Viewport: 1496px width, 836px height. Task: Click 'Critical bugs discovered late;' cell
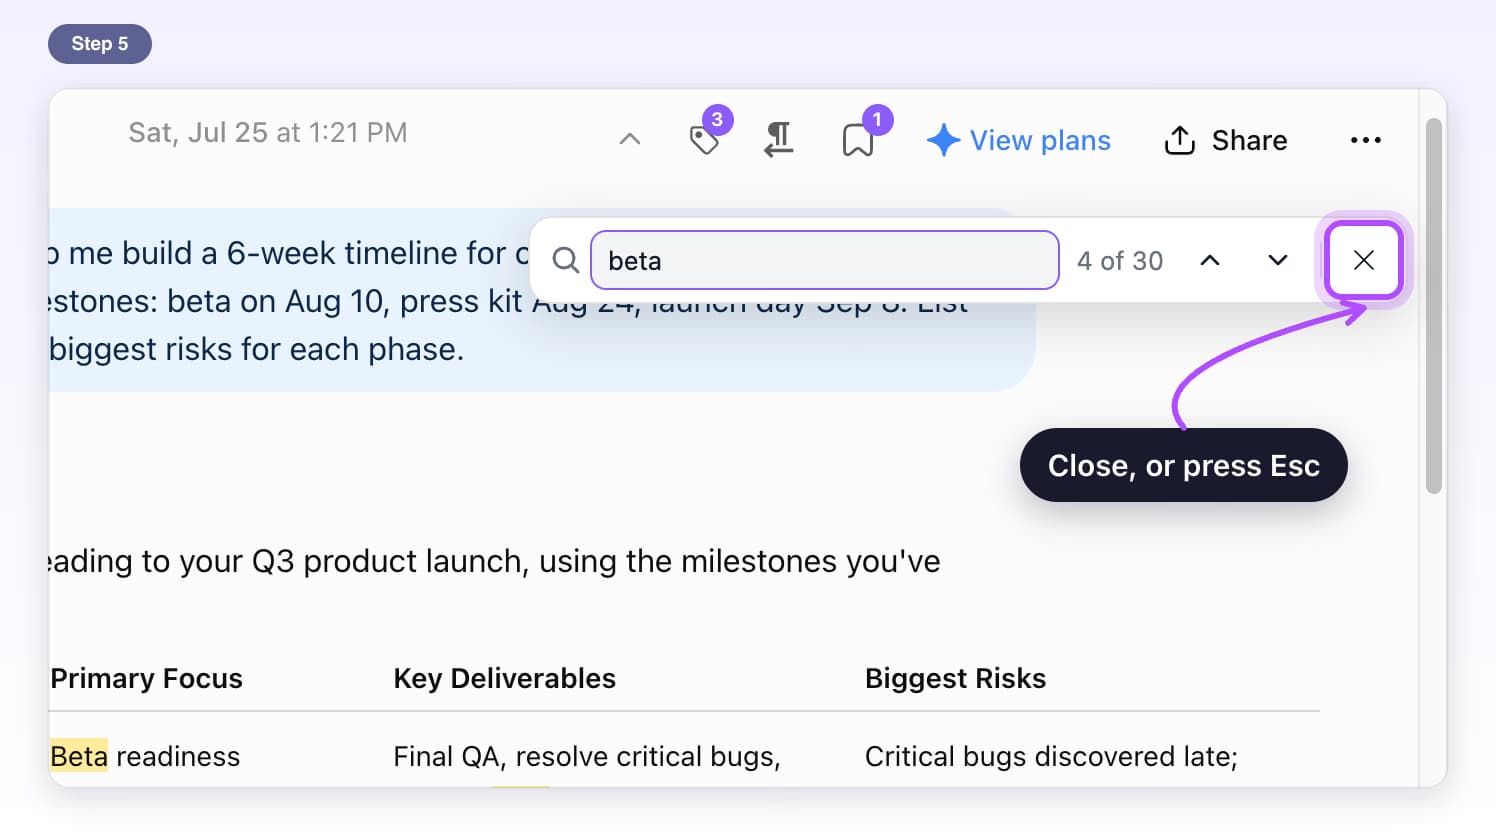point(1051,756)
